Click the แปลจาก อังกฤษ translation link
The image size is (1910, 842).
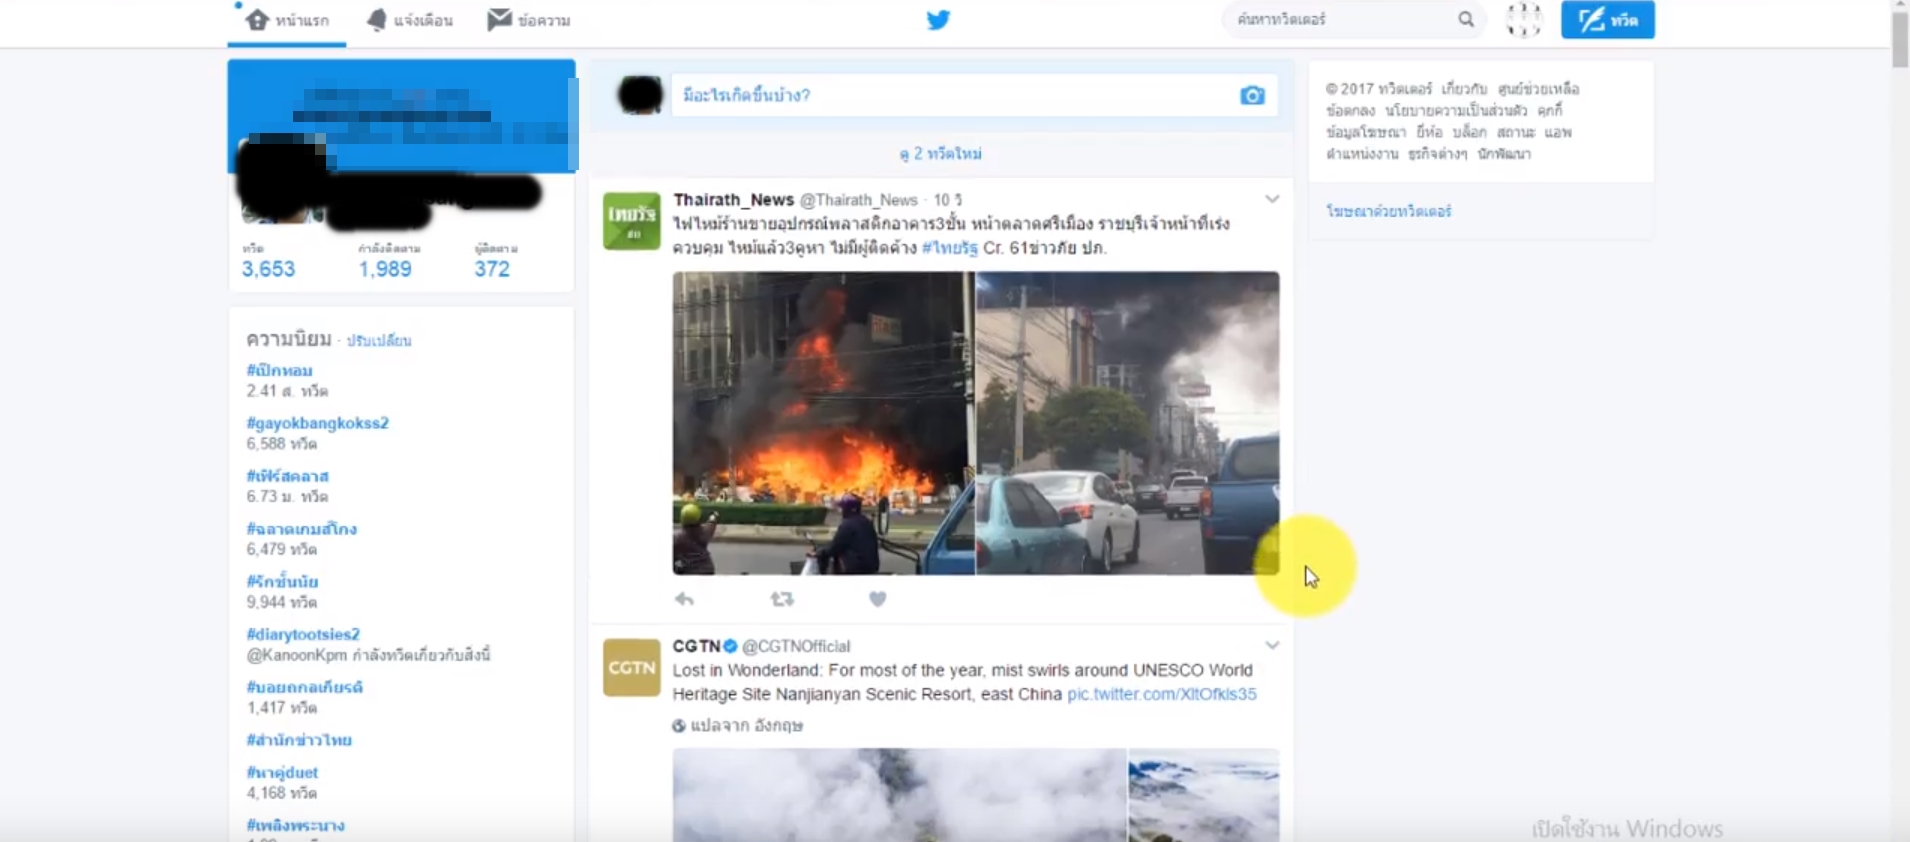tap(747, 725)
